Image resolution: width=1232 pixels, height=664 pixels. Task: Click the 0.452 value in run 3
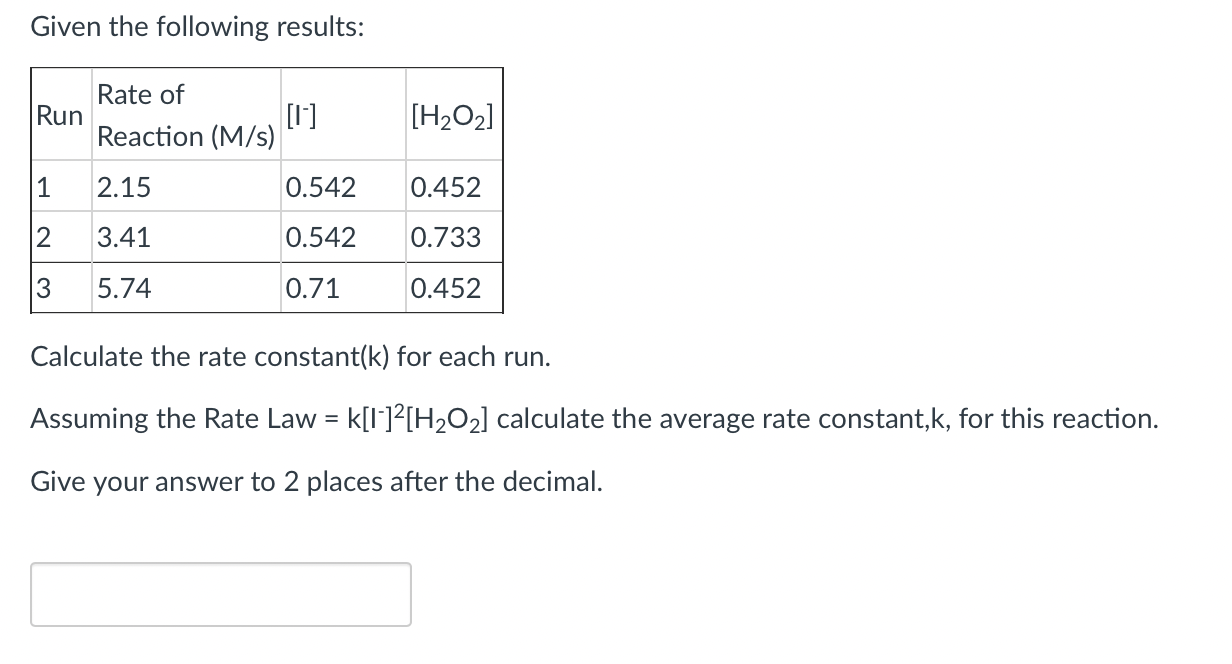click(446, 289)
